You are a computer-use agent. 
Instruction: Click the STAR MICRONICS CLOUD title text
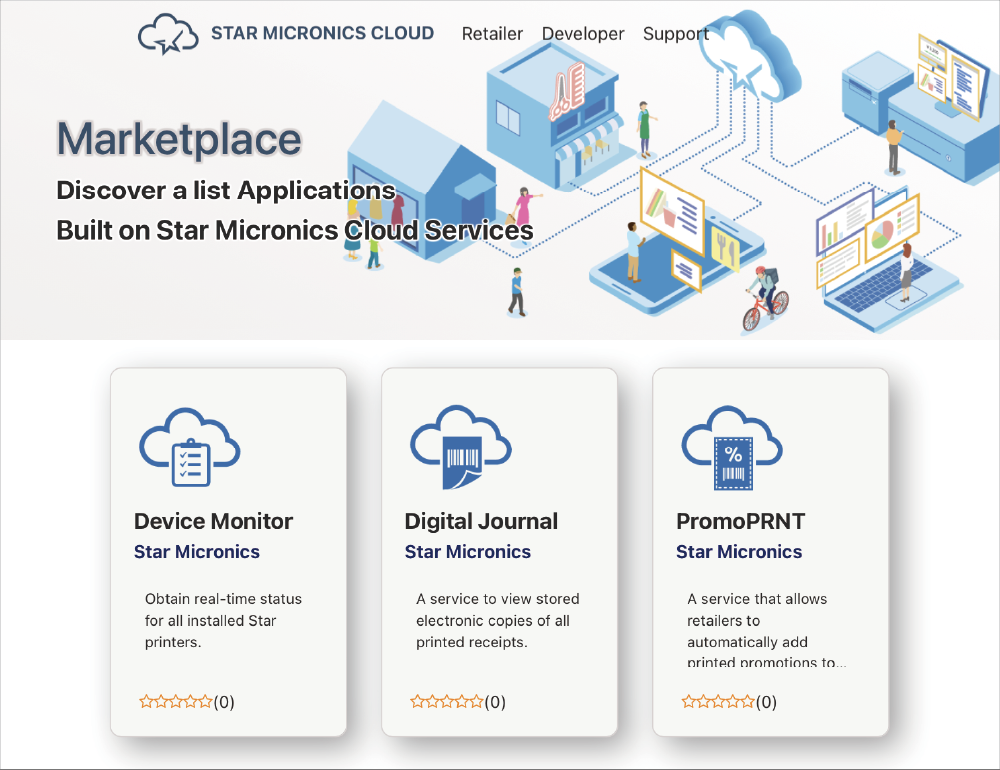322,33
